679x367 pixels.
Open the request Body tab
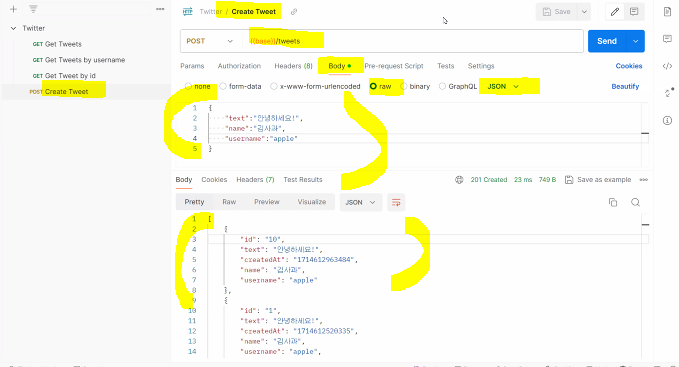[340, 66]
